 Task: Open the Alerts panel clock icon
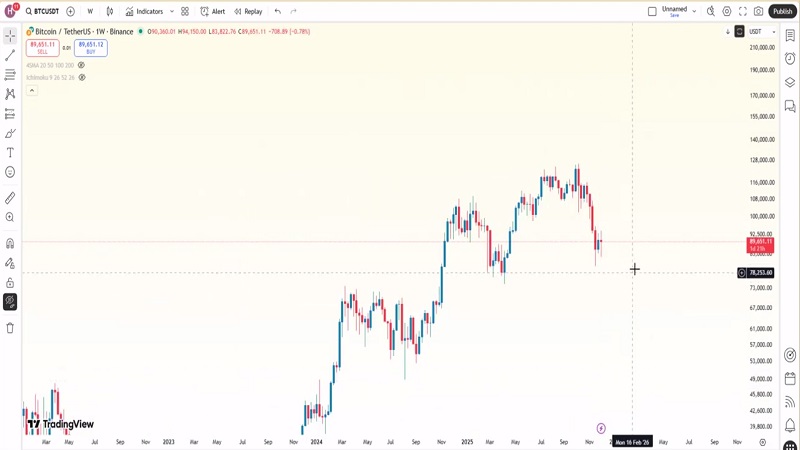[790, 58]
